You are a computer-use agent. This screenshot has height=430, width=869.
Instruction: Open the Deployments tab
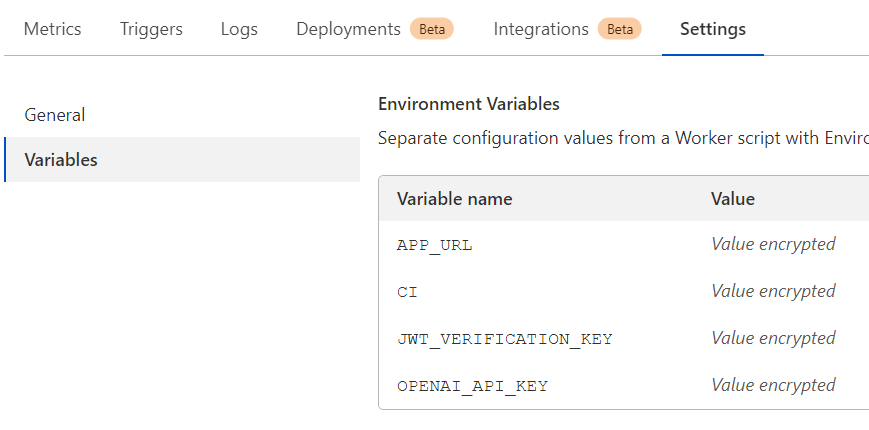[x=348, y=29]
